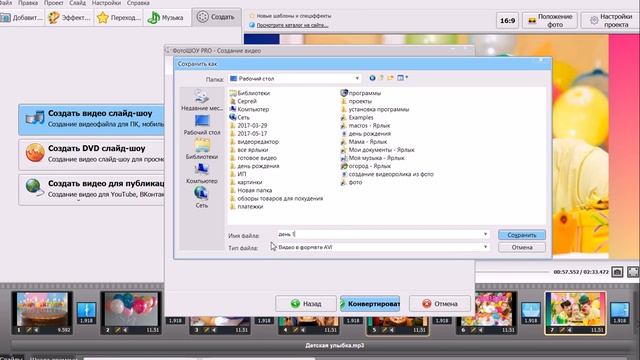
Task: Select Мои документы - Ярлык shortcut
Action: pos(378,150)
